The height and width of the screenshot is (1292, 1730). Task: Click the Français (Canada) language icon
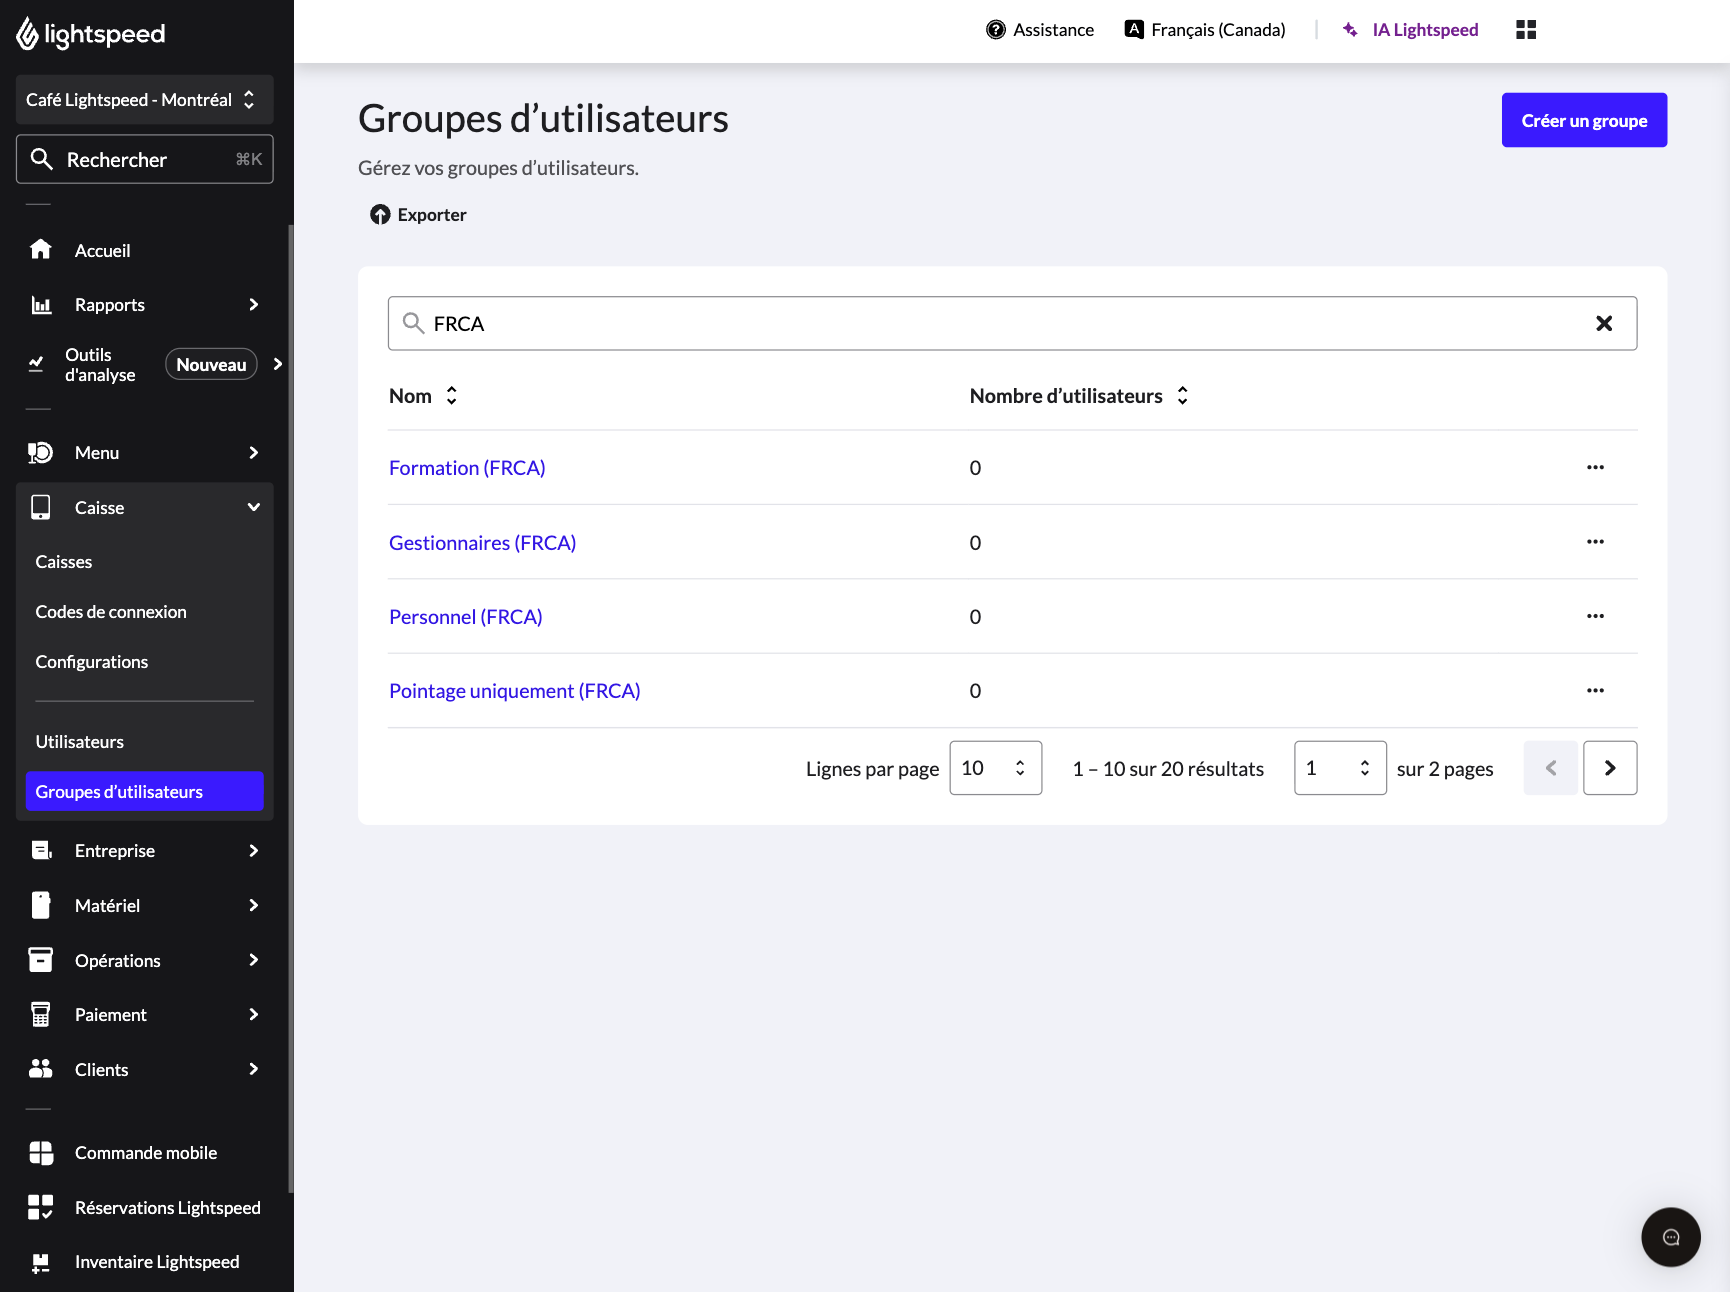[x=1134, y=29]
